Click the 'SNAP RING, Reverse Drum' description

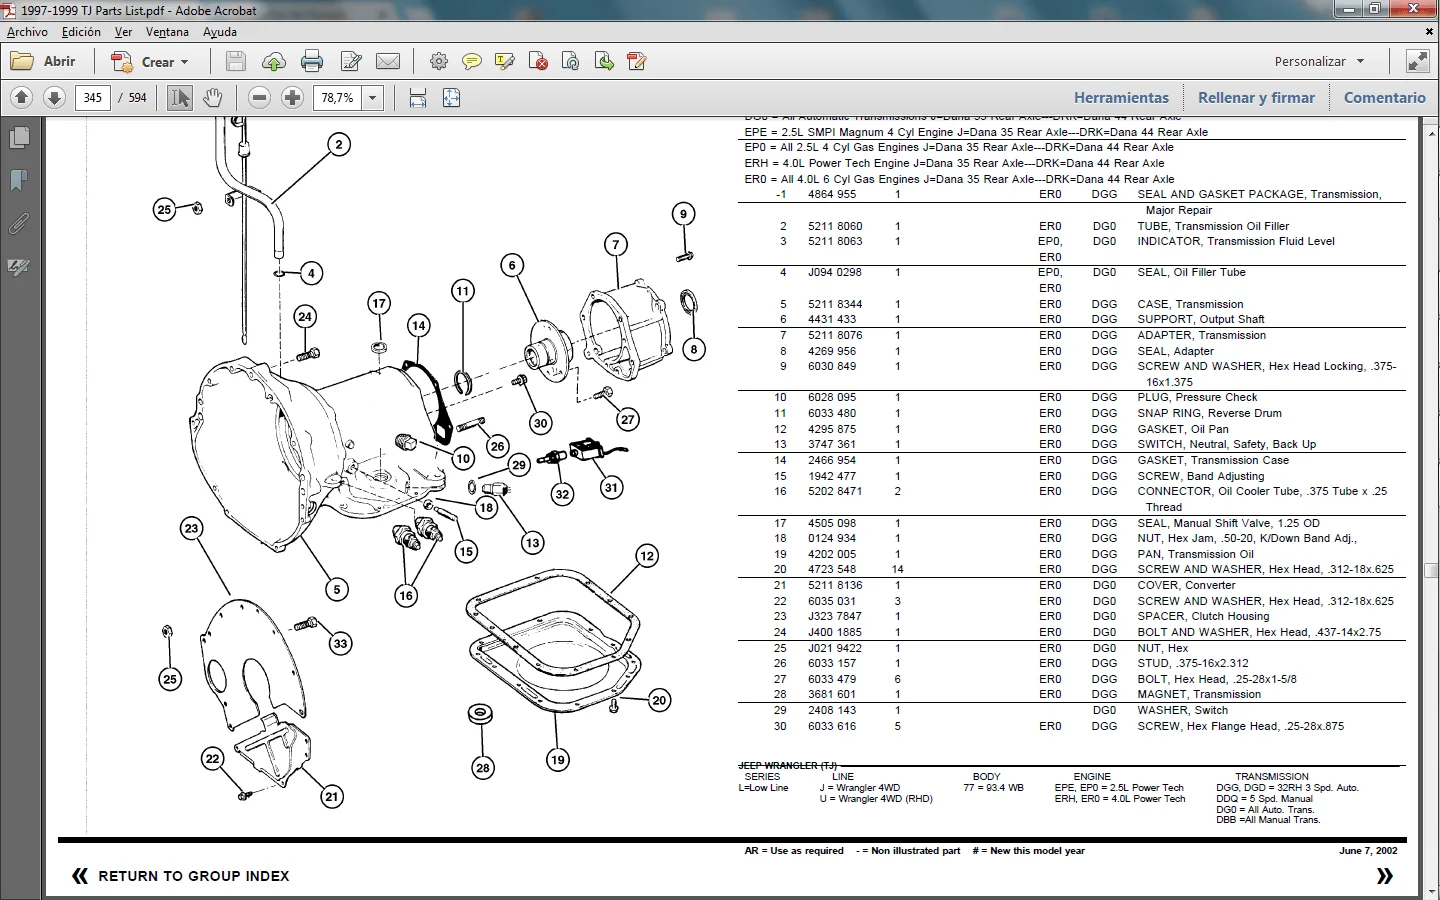click(1209, 413)
